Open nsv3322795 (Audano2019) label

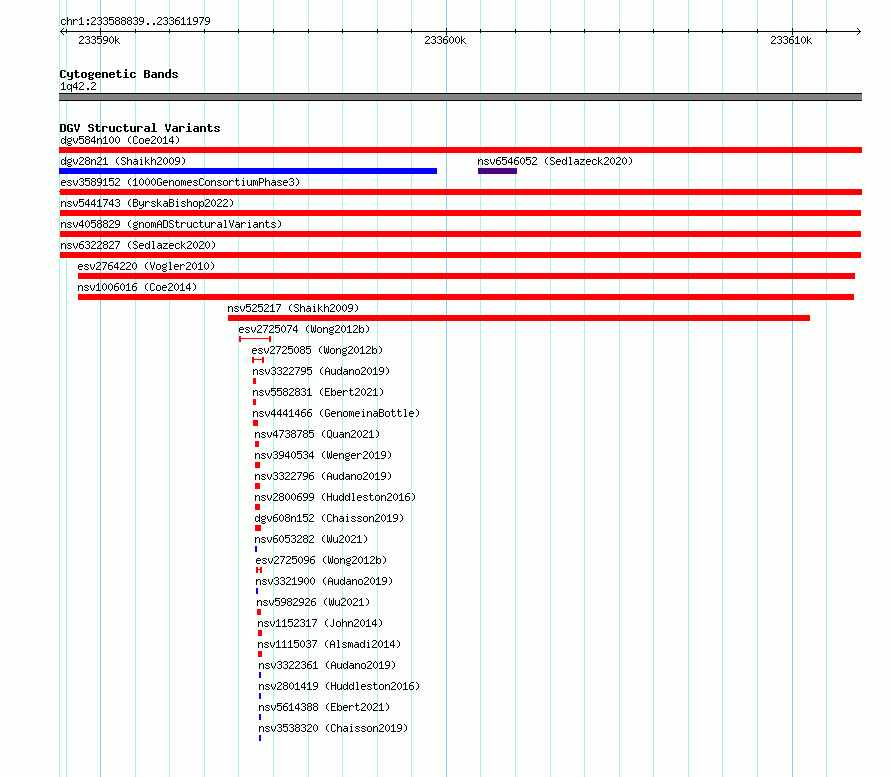click(321, 371)
